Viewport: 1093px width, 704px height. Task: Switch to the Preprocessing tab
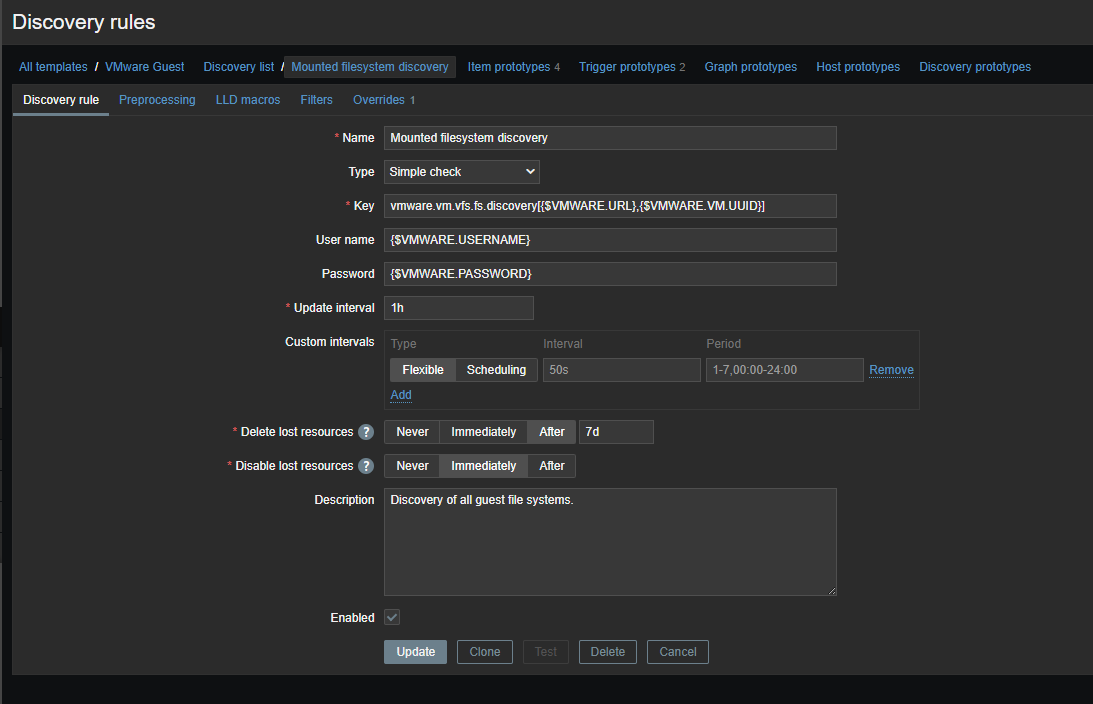pos(157,100)
